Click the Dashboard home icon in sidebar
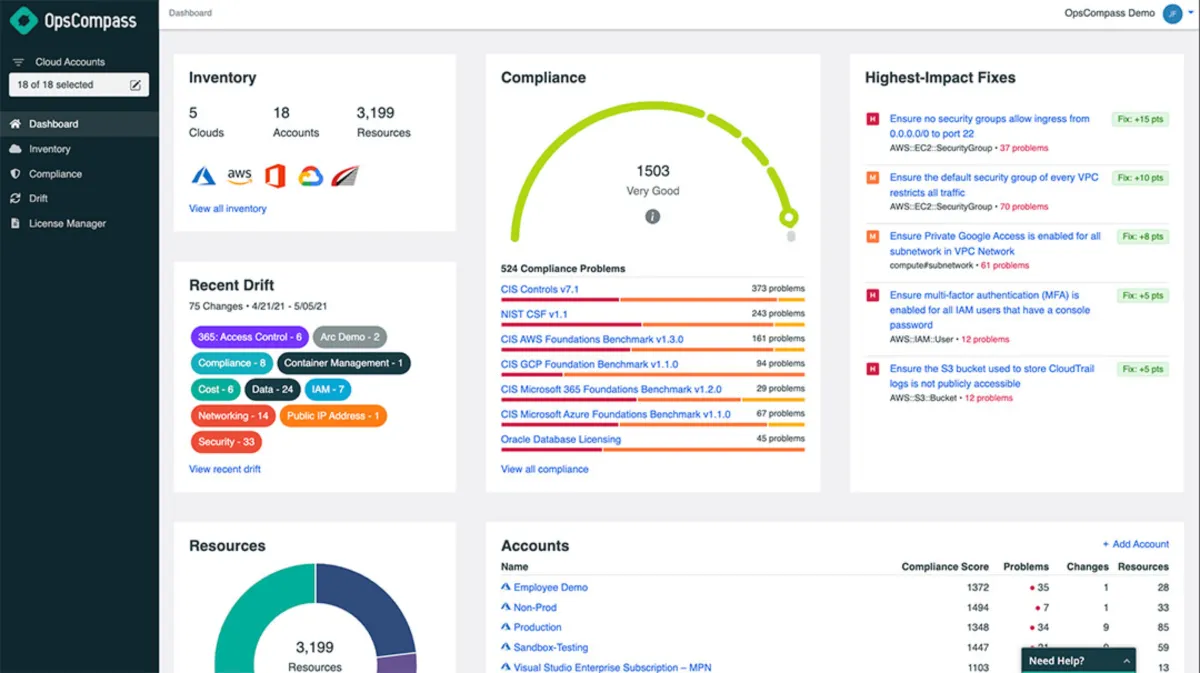The height and width of the screenshot is (673, 1200). click(15, 124)
